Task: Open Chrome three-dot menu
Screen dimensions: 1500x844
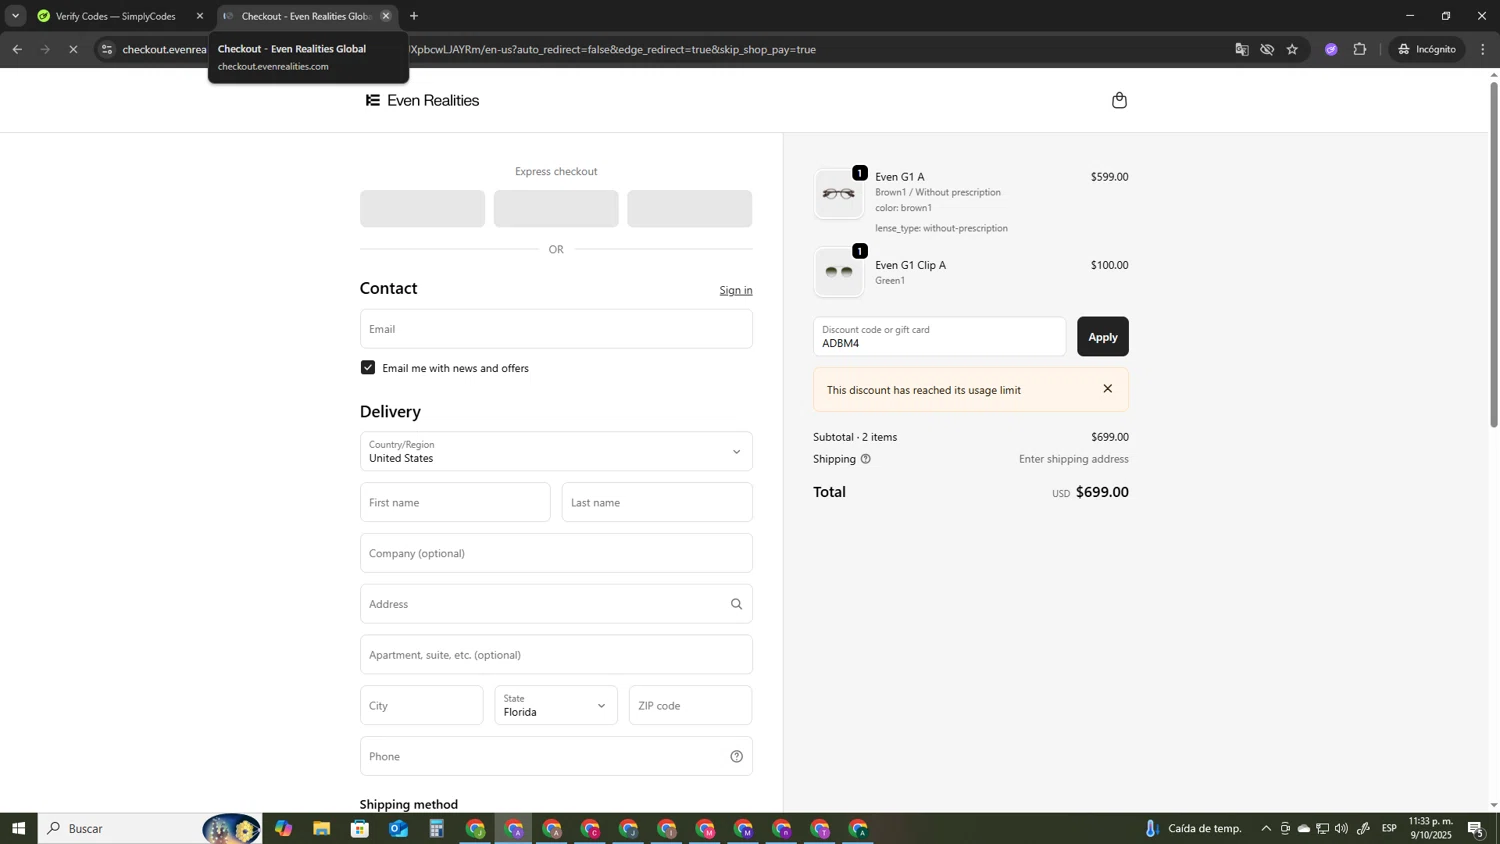Action: (1483, 49)
